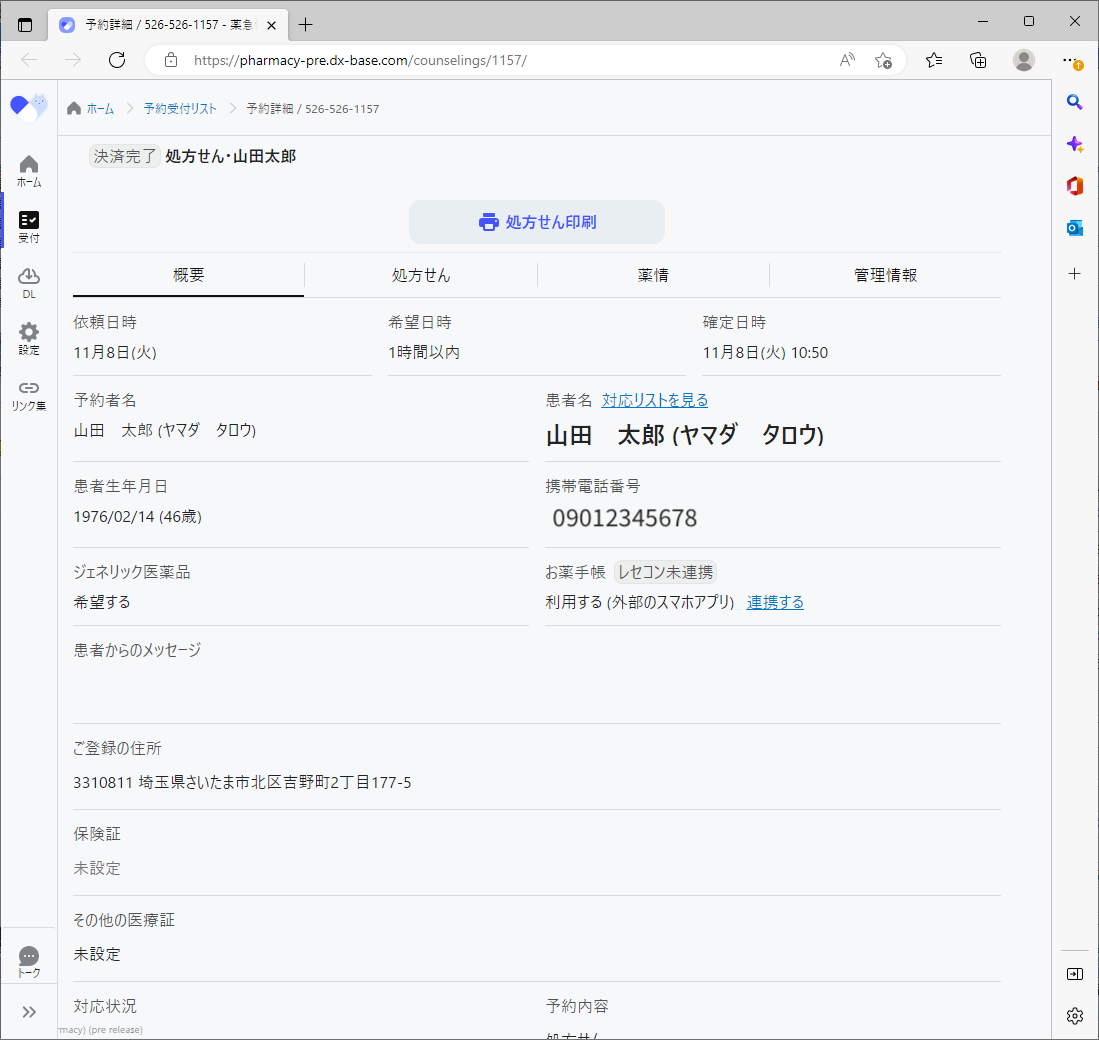Open the リンク集 links sidebar icon
The height and width of the screenshot is (1040, 1099).
pyautogui.click(x=29, y=395)
